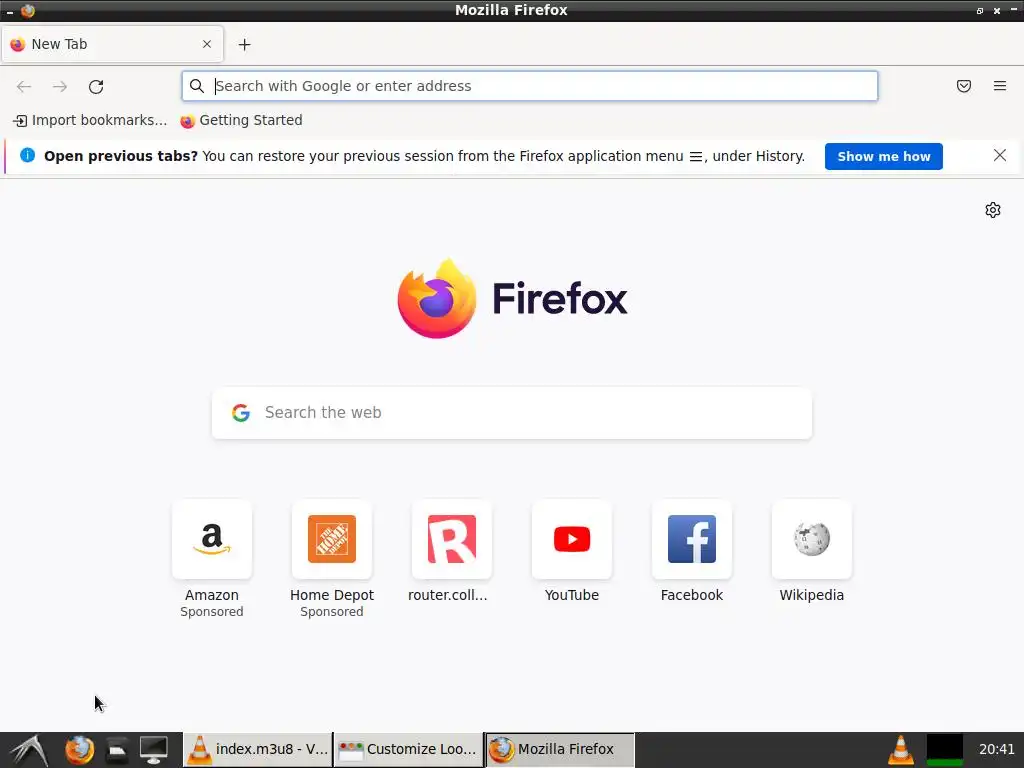Image resolution: width=1024 pixels, height=768 pixels.
Task: Click the show desktop monitor icon
Action: click(x=153, y=750)
